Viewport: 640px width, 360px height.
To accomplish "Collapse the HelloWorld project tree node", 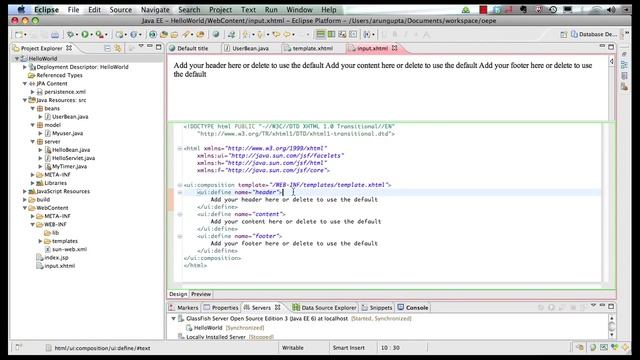I will point(17,59).
